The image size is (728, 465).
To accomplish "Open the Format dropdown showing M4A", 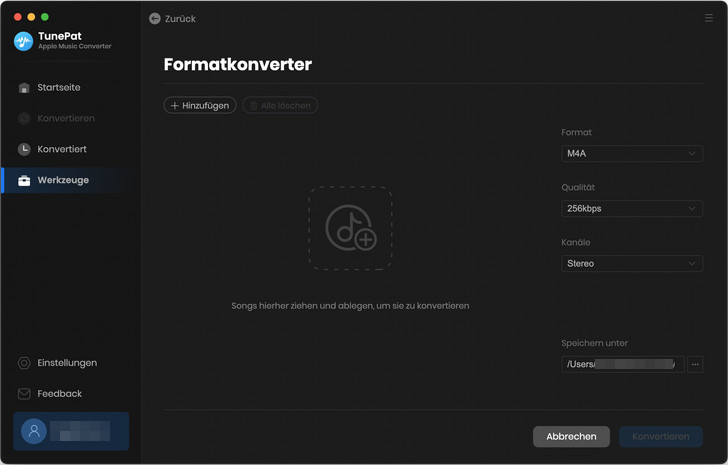I will click(x=632, y=154).
